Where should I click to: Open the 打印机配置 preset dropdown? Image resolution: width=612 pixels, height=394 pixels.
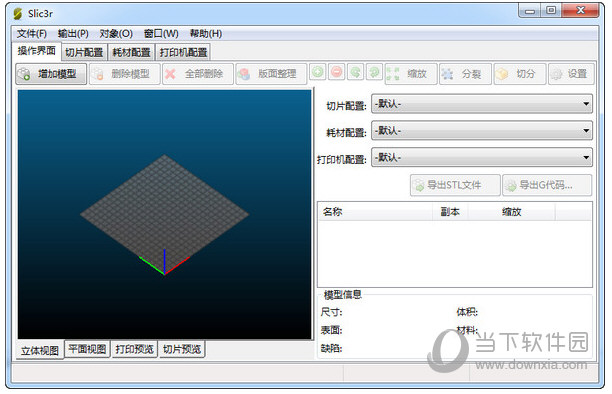pos(482,157)
